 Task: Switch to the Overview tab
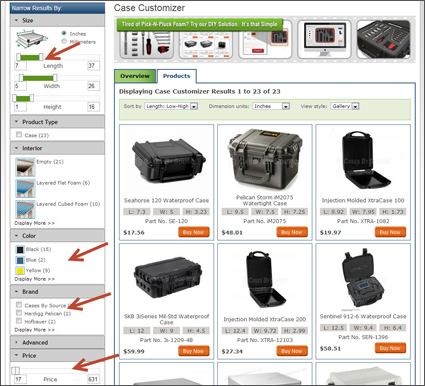(135, 76)
